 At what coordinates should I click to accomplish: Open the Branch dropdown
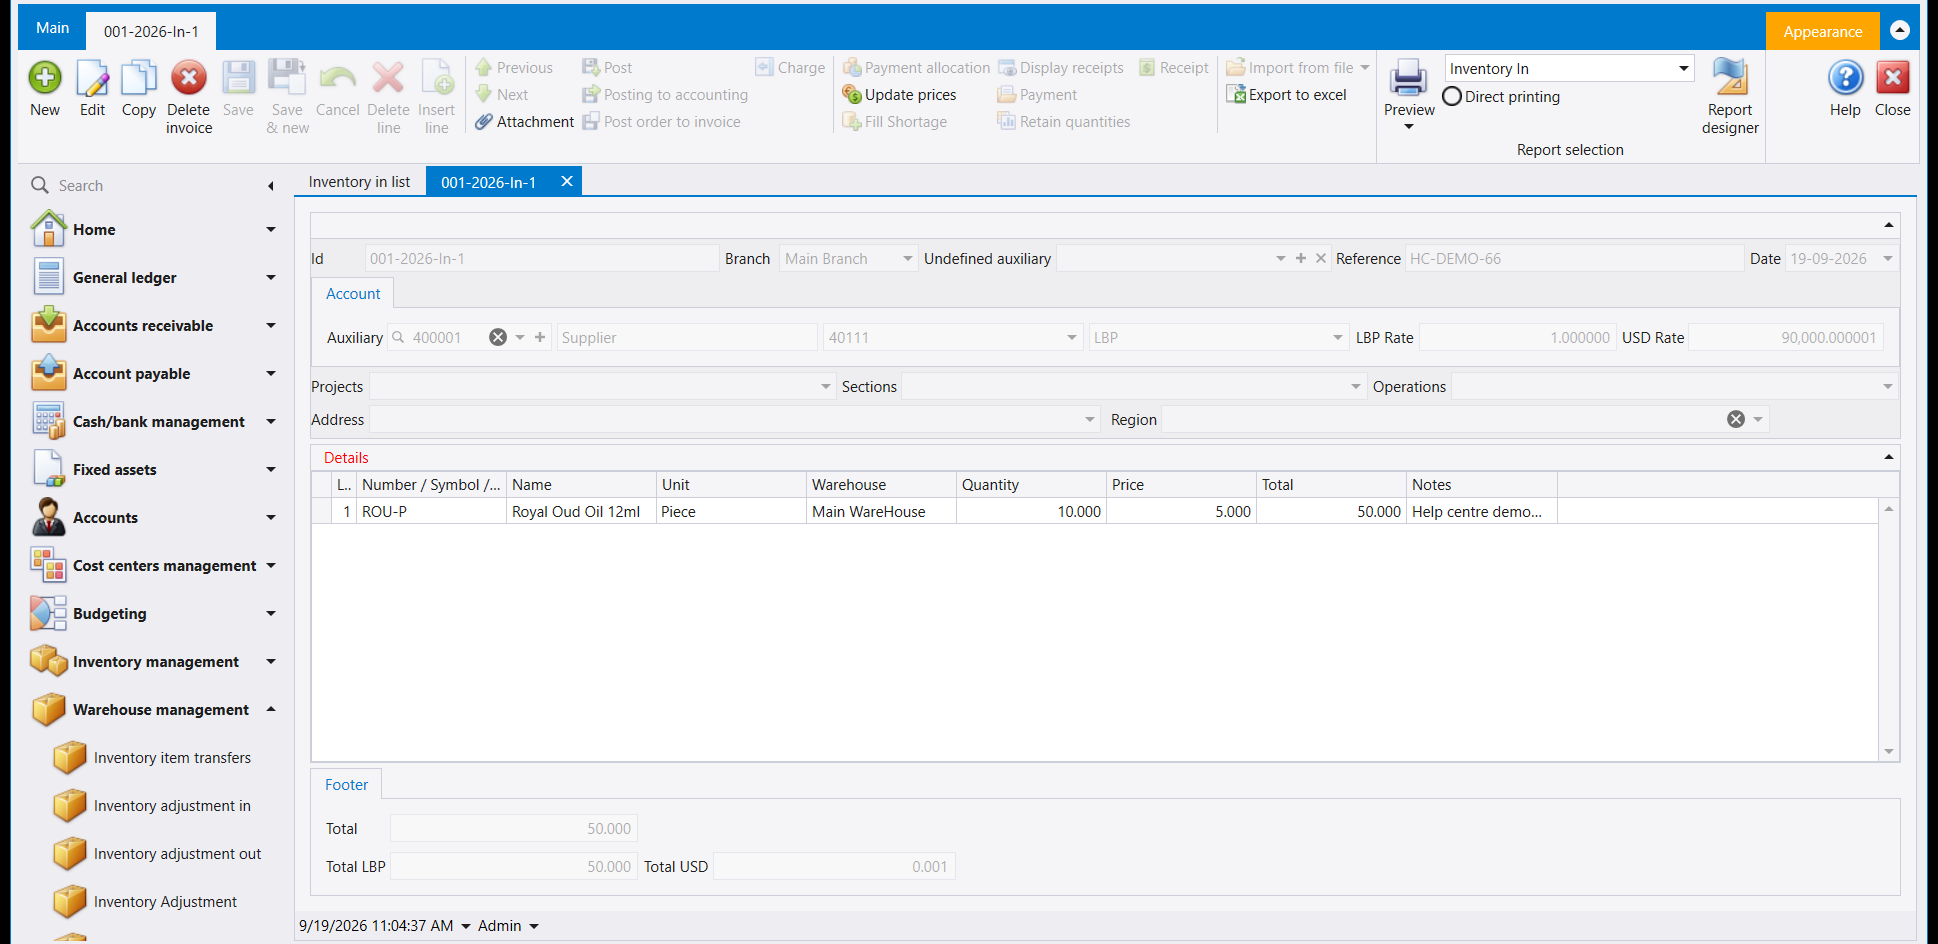(908, 259)
